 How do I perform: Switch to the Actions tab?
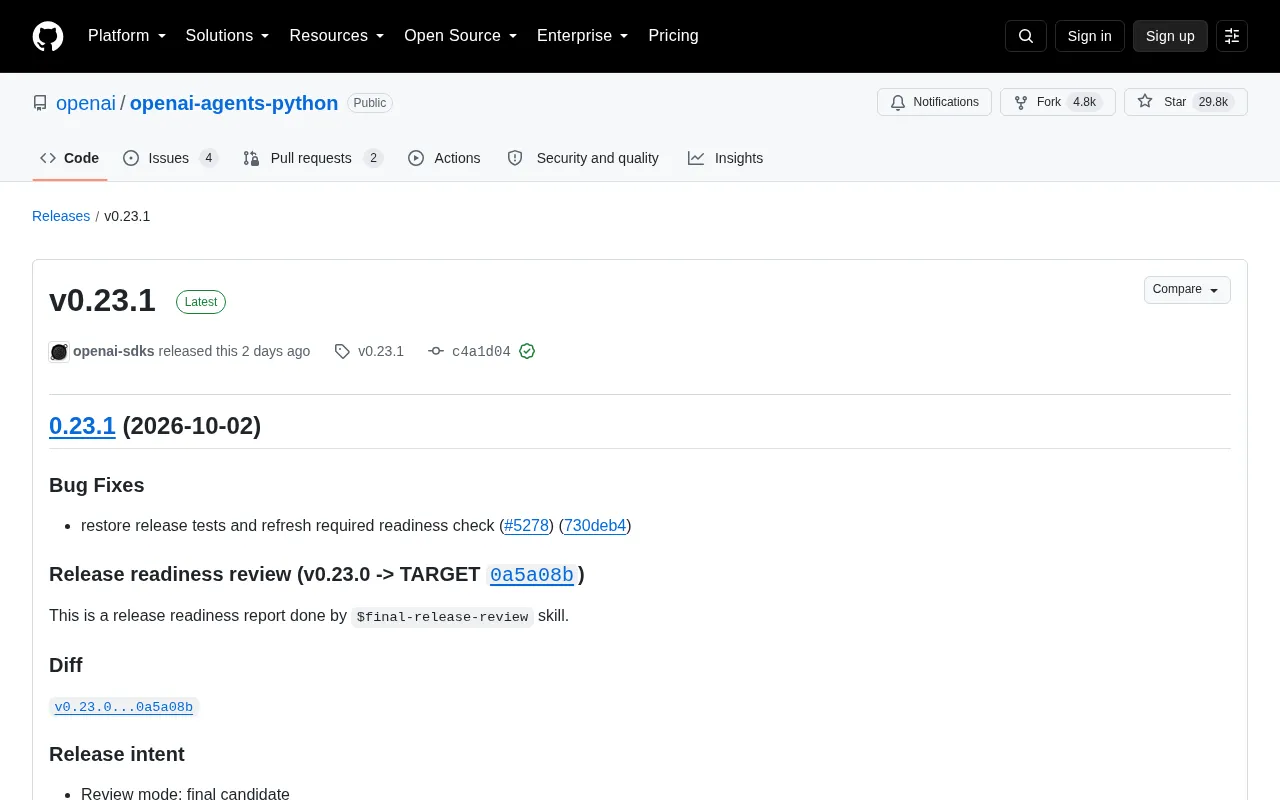click(444, 158)
